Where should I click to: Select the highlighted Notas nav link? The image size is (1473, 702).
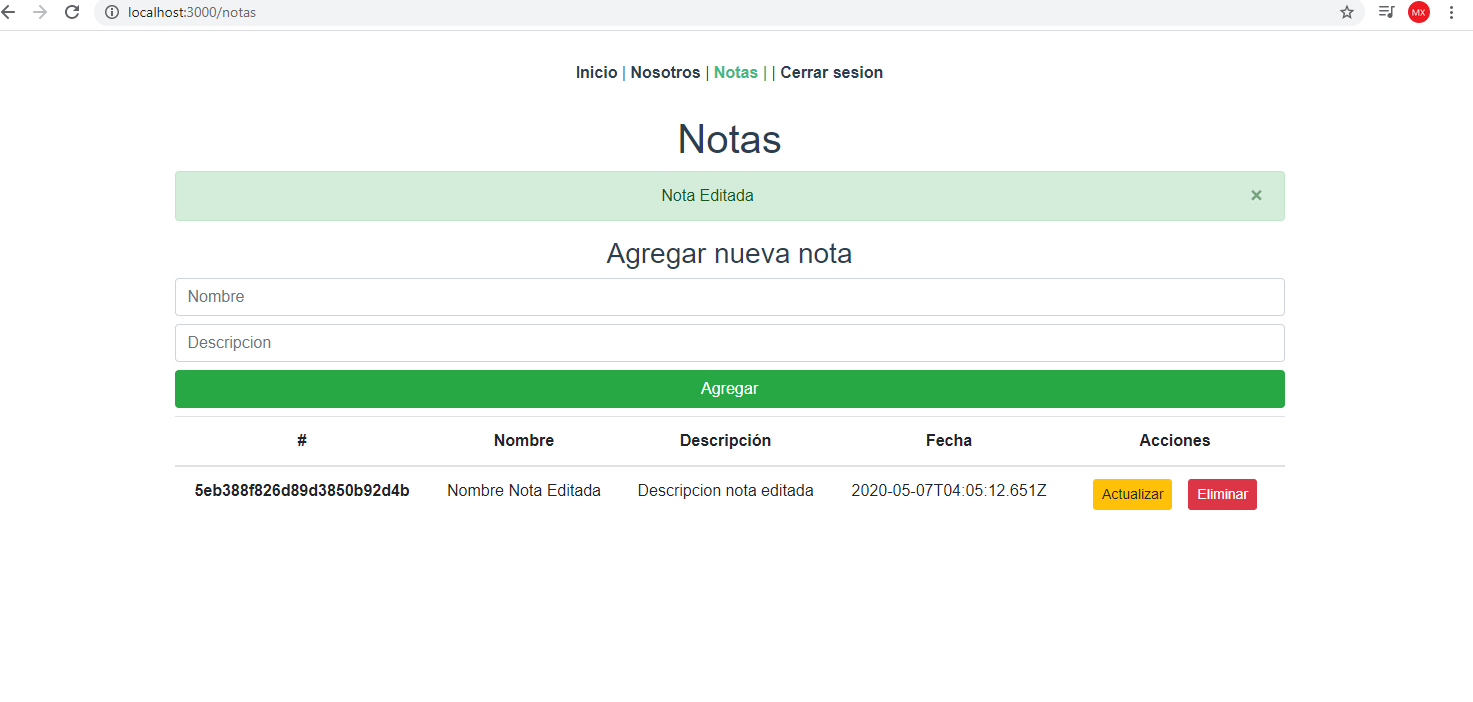click(x=736, y=72)
